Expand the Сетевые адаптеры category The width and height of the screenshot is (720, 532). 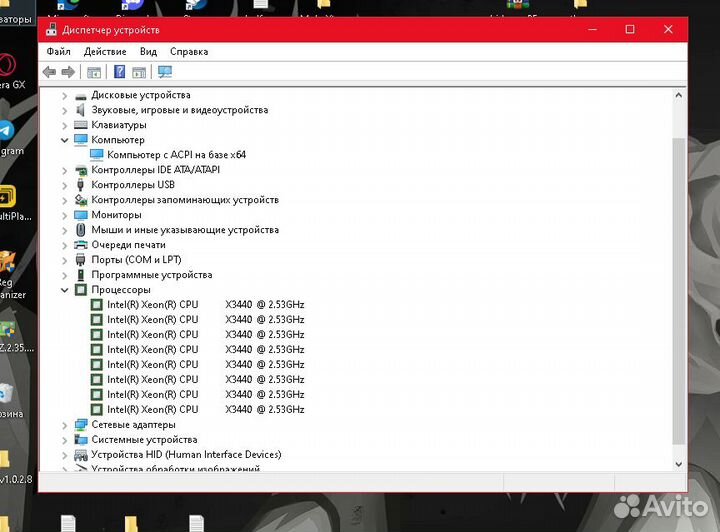click(x=65, y=425)
